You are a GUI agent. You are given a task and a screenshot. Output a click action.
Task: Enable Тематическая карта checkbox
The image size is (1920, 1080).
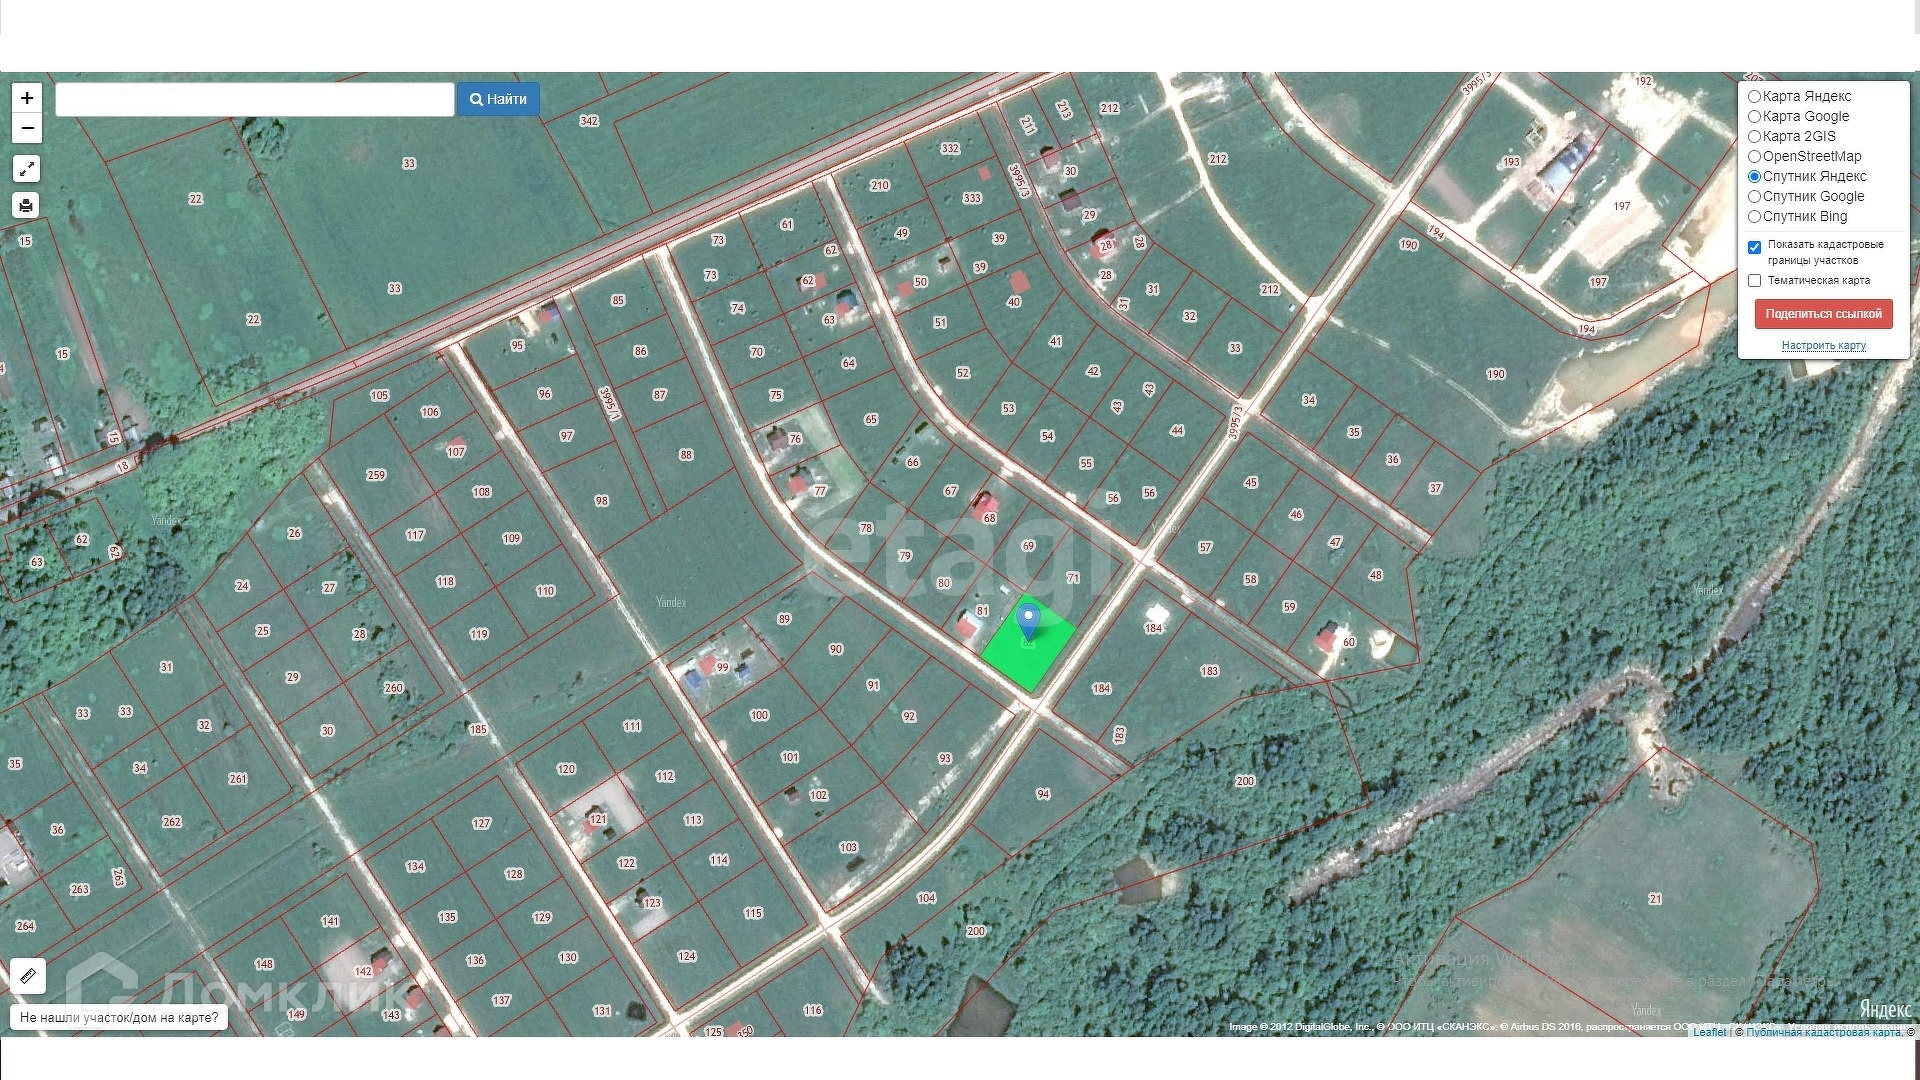tap(1754, 281)
